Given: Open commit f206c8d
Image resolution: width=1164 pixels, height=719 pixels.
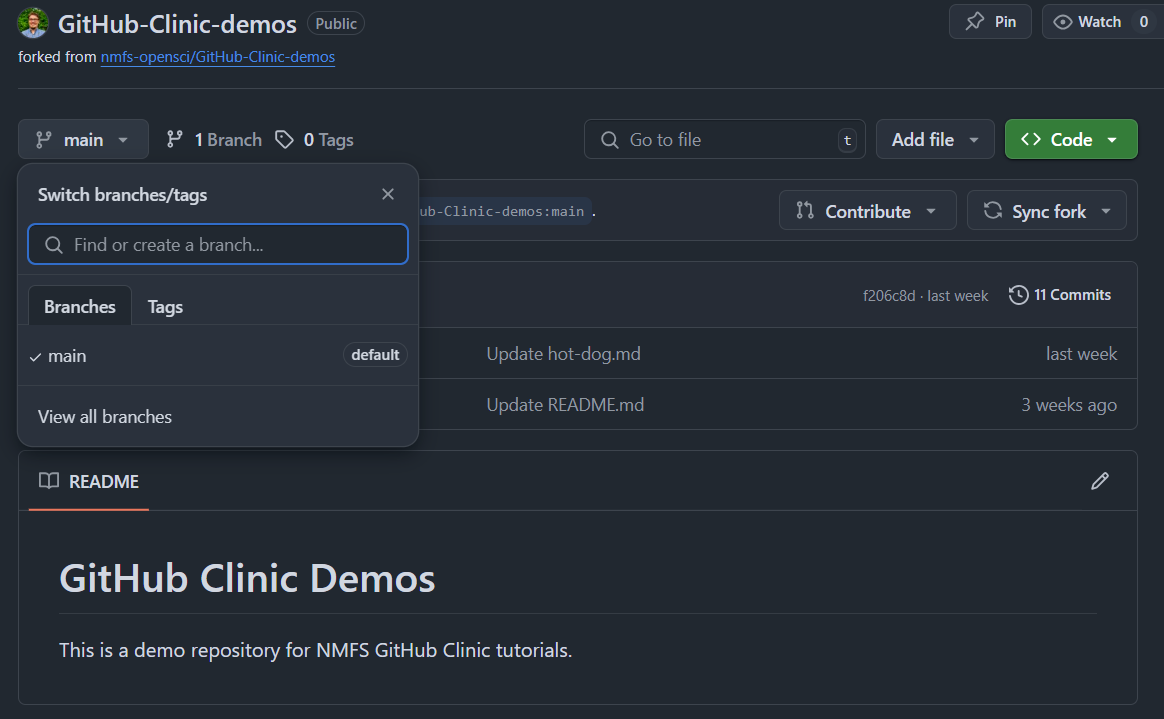Looking at the screenshot, I should point(889,295).
